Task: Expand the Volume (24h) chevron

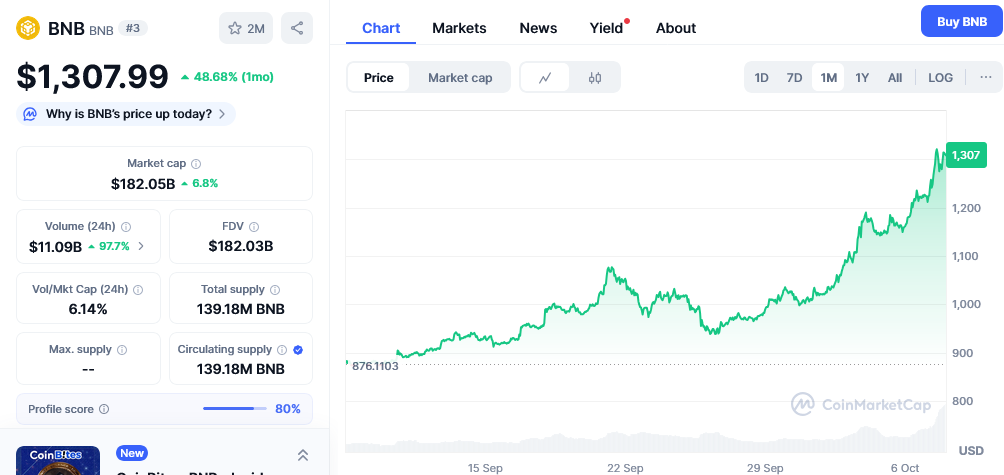Action: 141,246
